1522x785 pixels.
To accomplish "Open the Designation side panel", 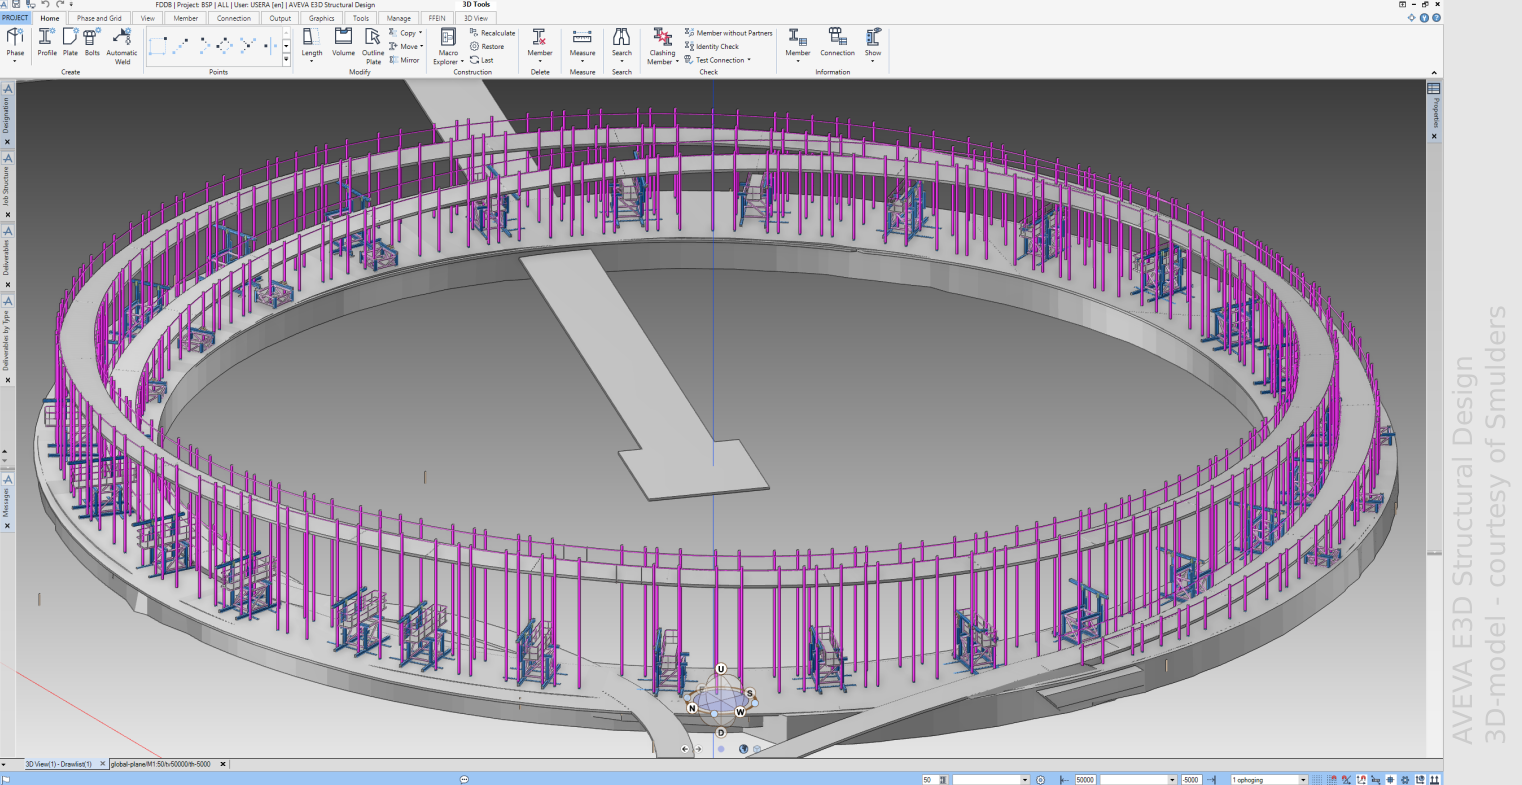I will coord(6,114).
